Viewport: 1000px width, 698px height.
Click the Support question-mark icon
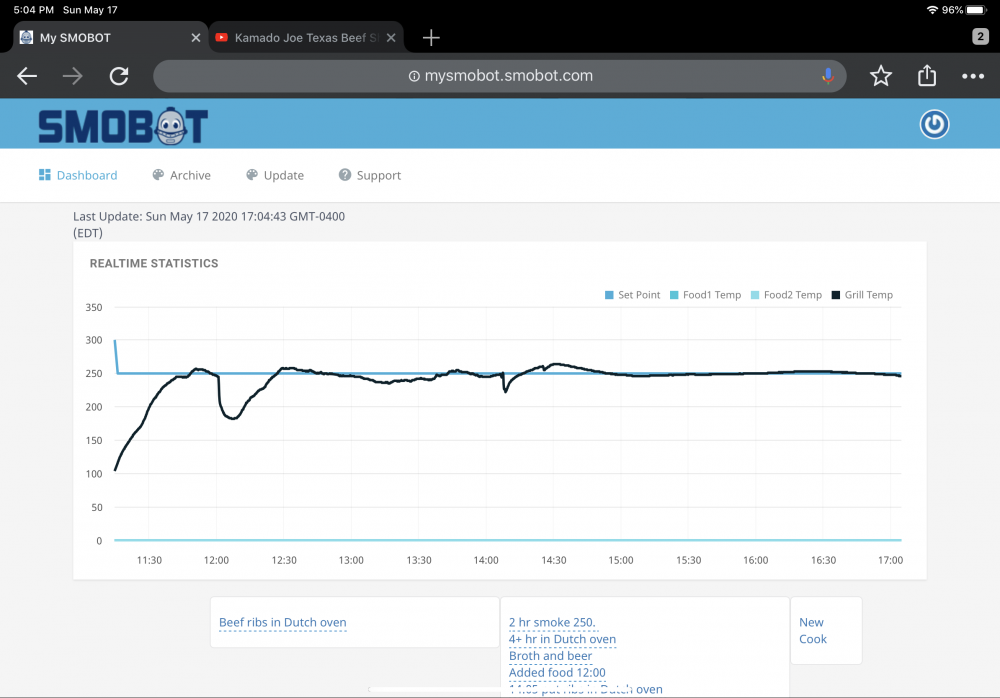click(x=345, y=175)
